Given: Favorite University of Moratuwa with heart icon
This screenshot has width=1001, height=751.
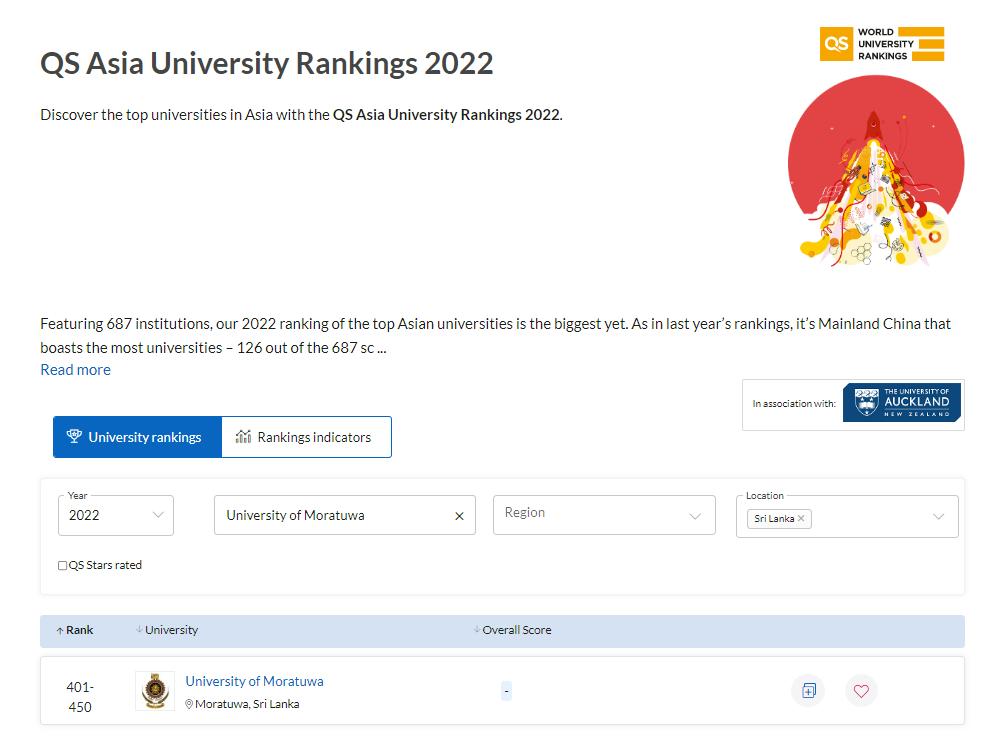Looking at the screenshot, I should (x=861, y=690).
